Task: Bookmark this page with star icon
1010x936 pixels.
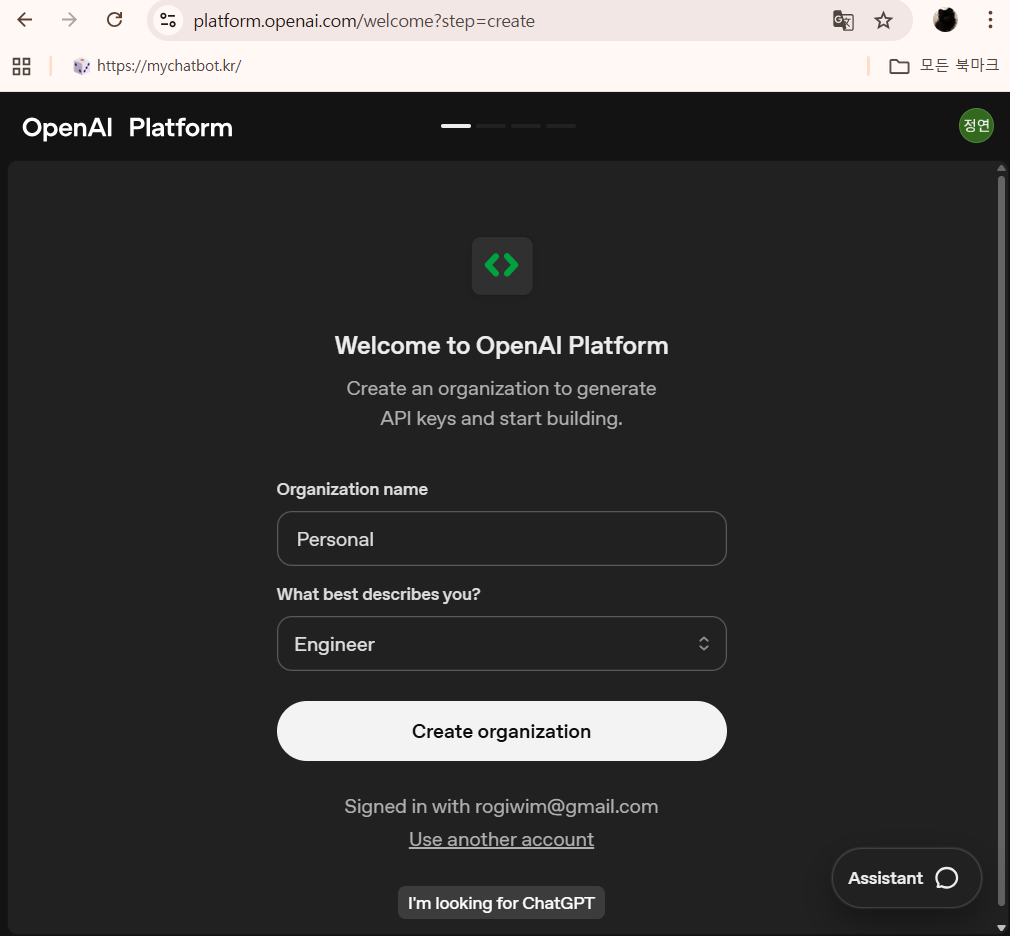Action: coord(883,21)
